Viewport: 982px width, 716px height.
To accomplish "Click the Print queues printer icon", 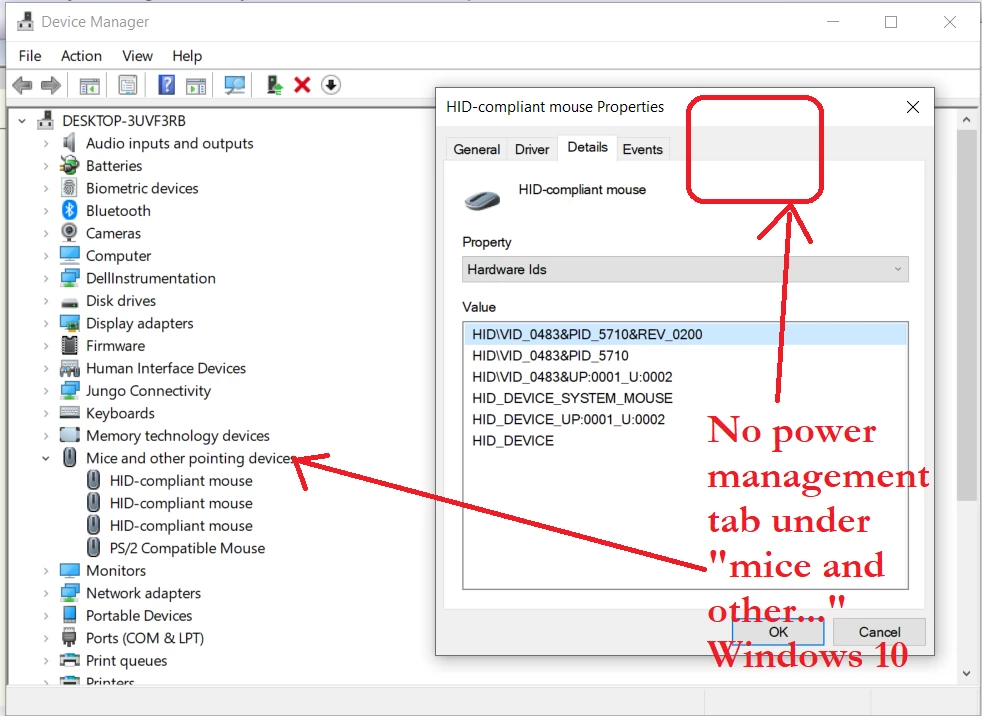I will pyautogui.click(x=70, y=660).
